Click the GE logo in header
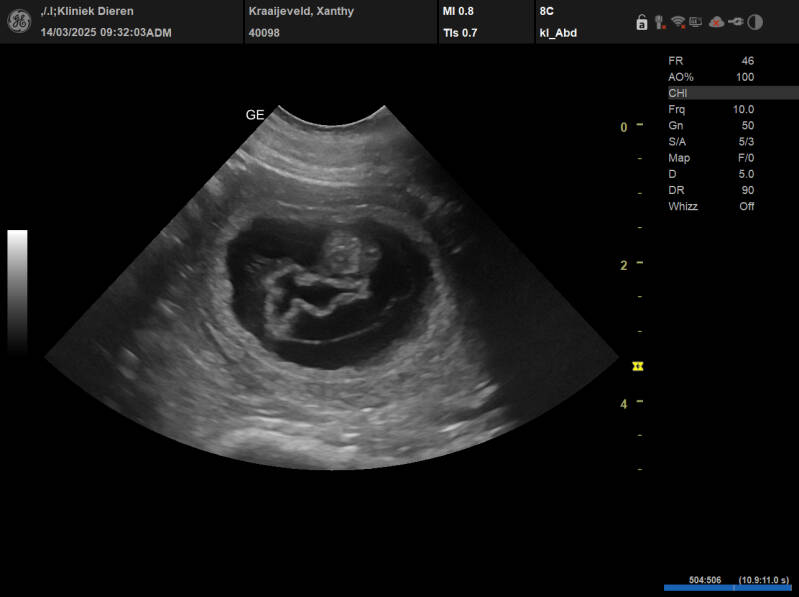This screenshot has width=799, height=597. 19,22
